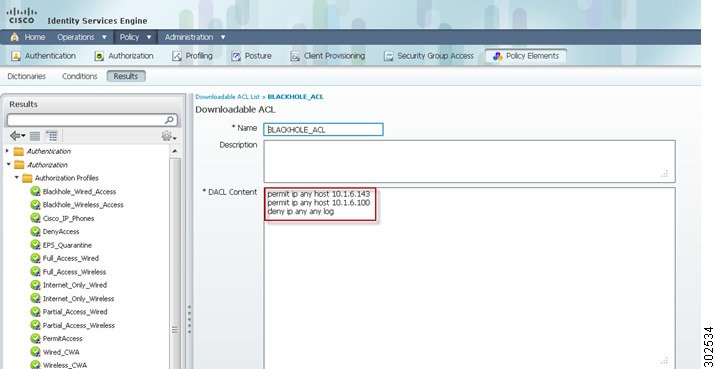Click the DACL Content box resize grip
Image resolution: width=715 pixels, height=369 pixels.
[665, 360]
